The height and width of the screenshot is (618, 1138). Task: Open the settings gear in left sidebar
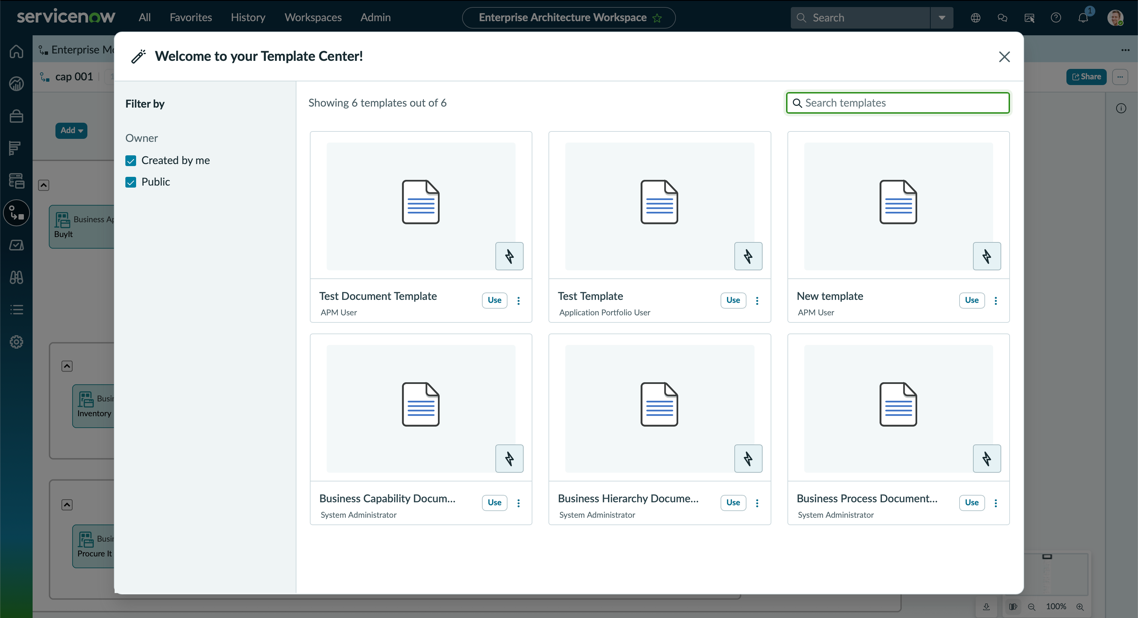click(x=16, y=342)
